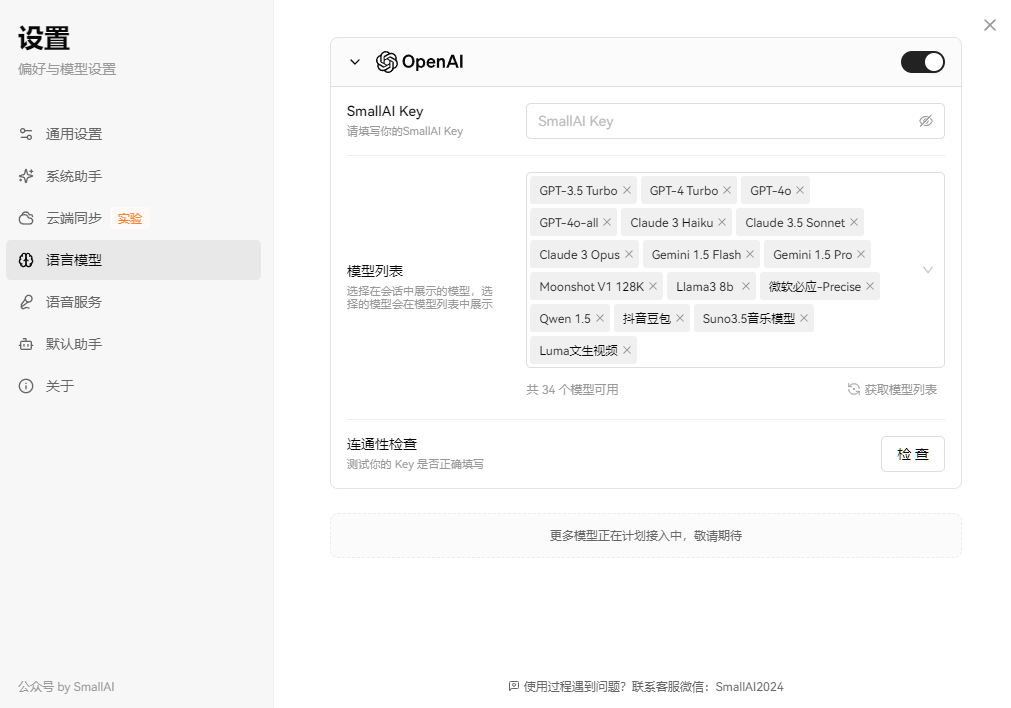1011x708 pixels.
Task: Click 公众号 by SmallAI footer text
Action: (66, 687)
